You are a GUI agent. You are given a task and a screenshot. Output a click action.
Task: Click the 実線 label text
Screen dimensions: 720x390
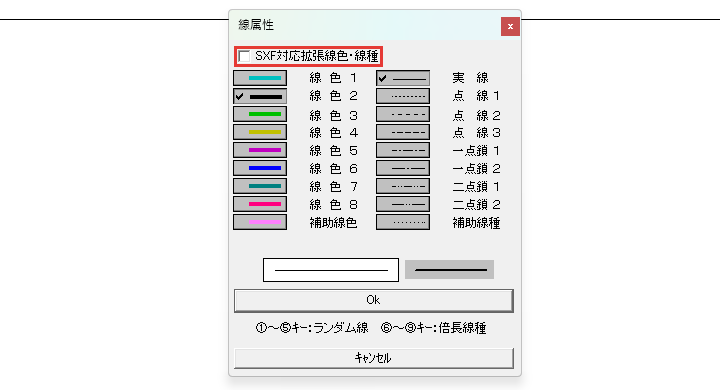click(470, 78)
